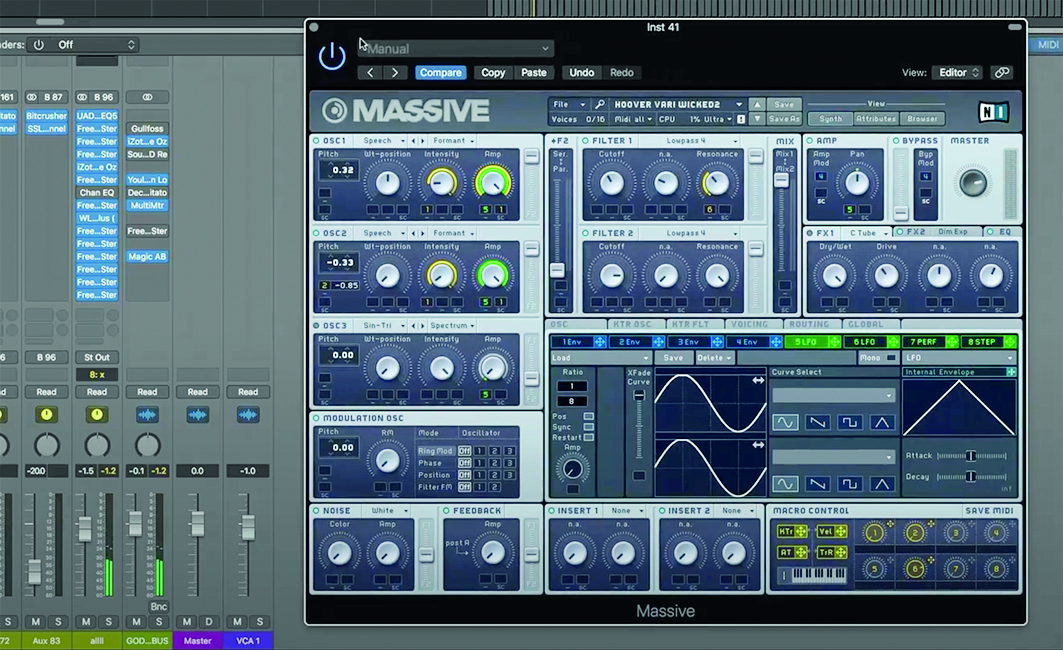Click the TrR macro drag handle

click(841, 552)
